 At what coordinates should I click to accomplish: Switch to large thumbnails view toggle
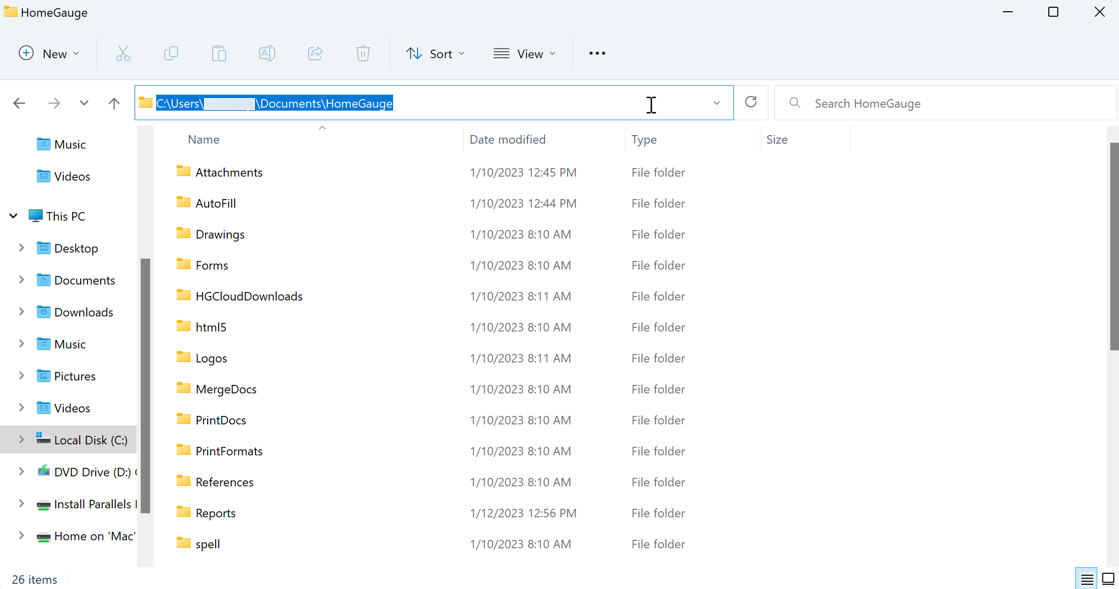tap(1108, 579)
